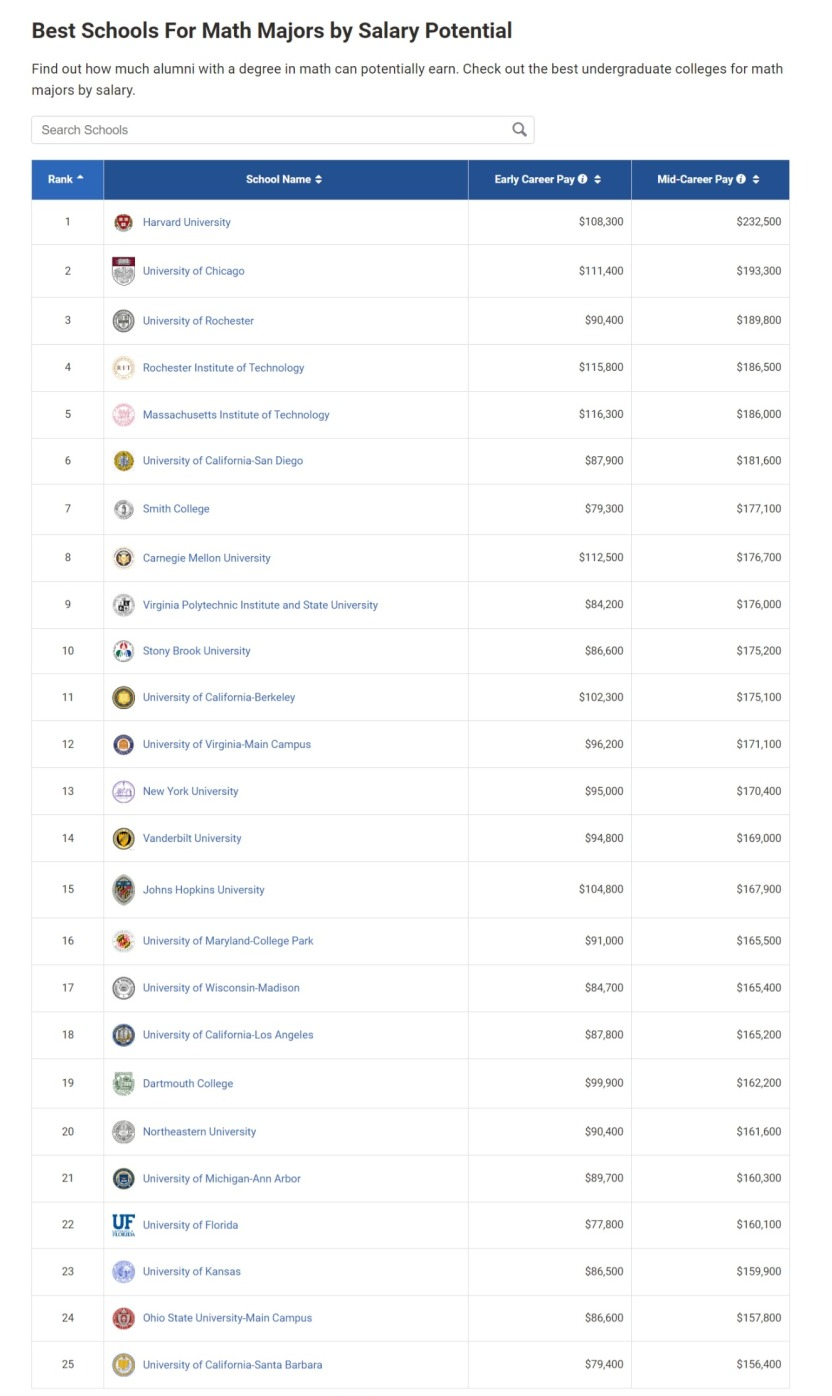The image size is (832, 1396).
Task: Open the Rochester Institute of Technology link
Action: [224, 368]
